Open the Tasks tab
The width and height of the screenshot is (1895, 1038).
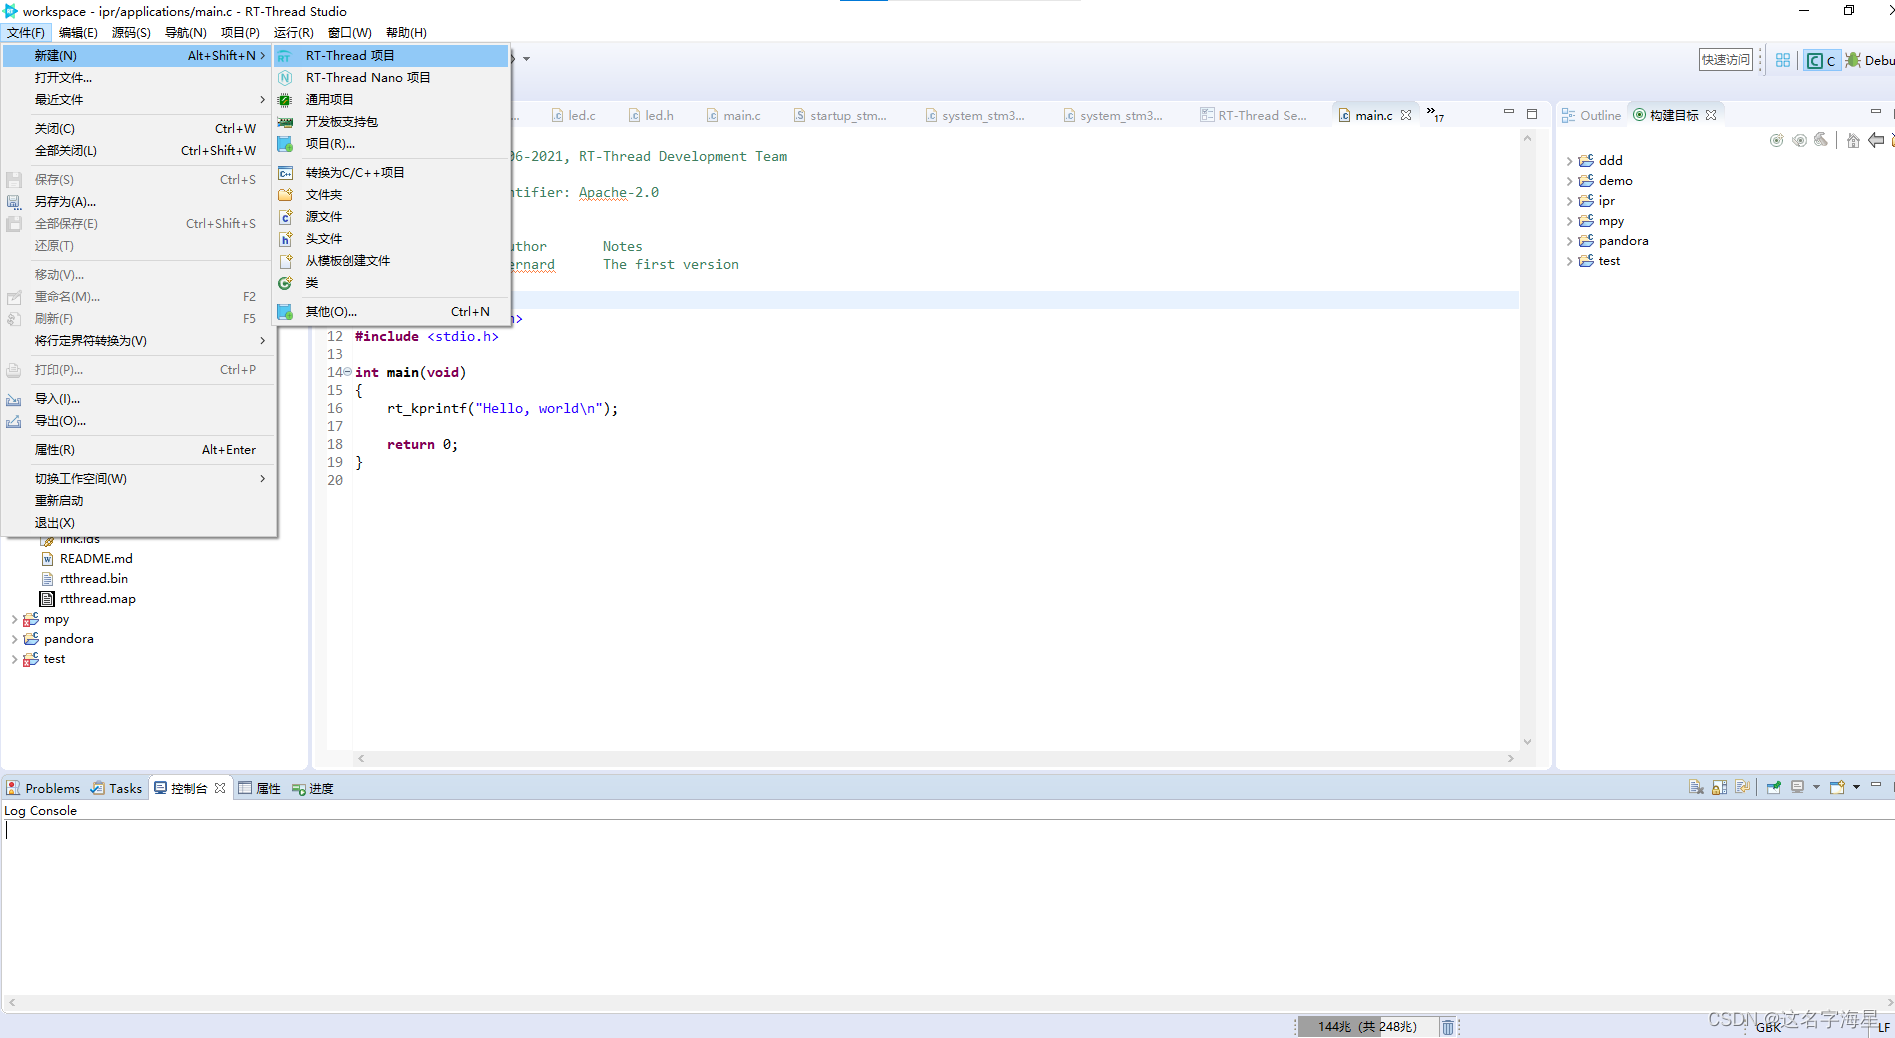(x=117, y=789)
